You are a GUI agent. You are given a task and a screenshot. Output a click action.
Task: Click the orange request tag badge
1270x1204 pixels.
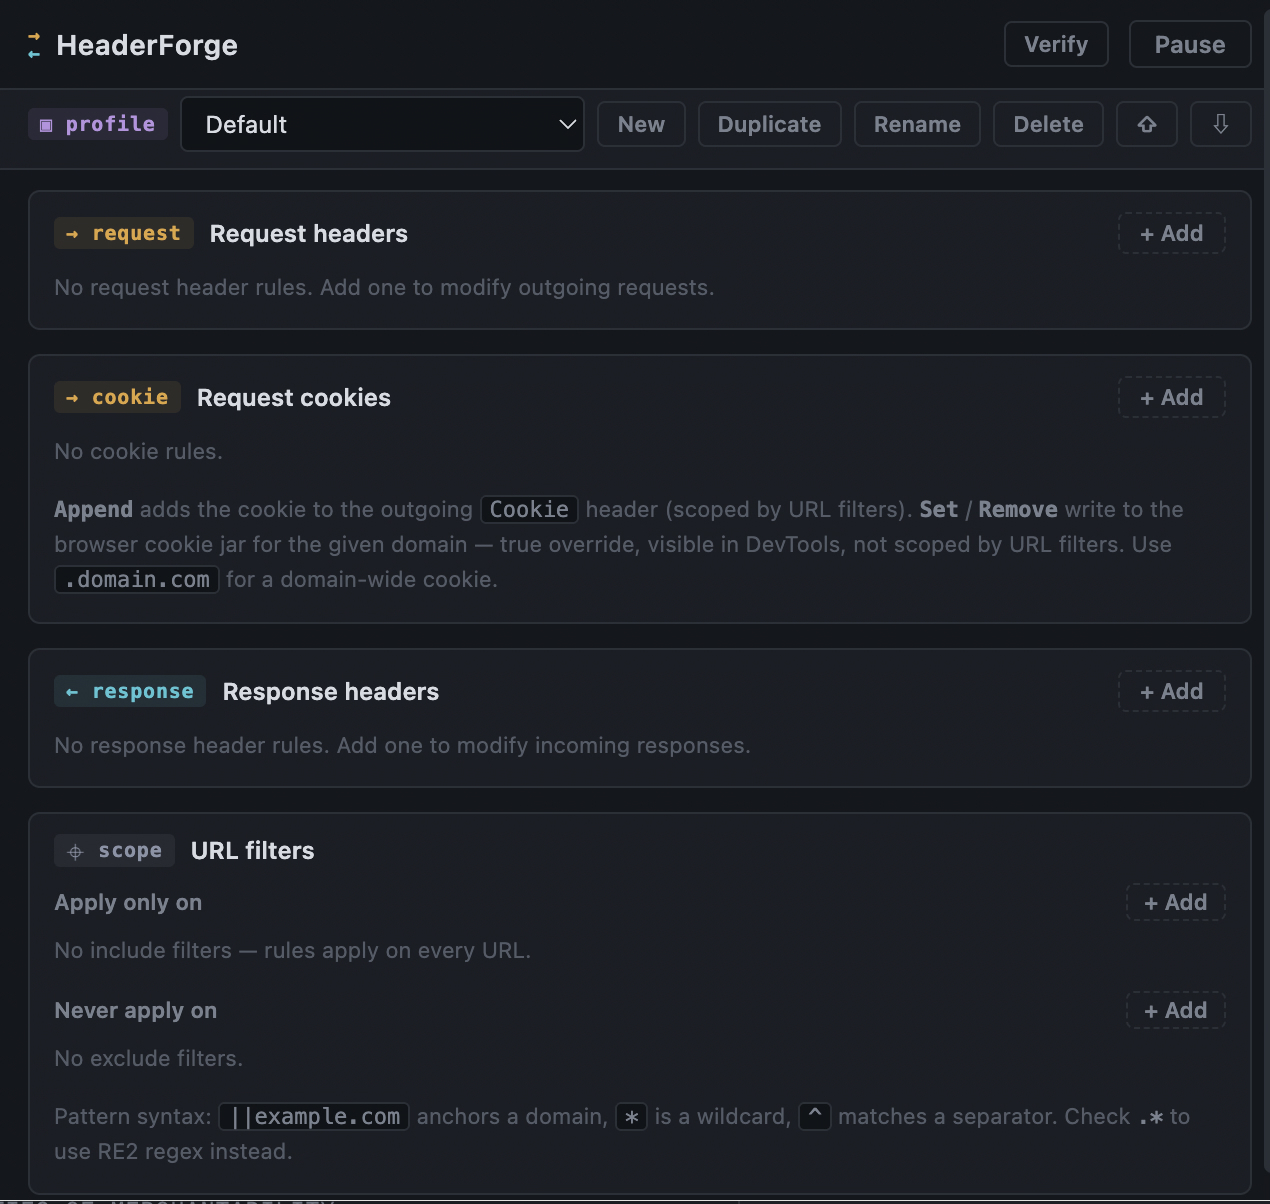pyautogui.click(x=123, y=233)
